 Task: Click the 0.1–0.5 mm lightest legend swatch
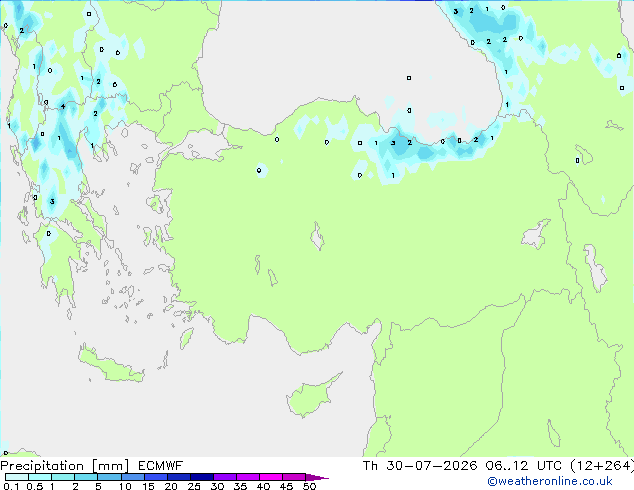[x=17, y=477]
